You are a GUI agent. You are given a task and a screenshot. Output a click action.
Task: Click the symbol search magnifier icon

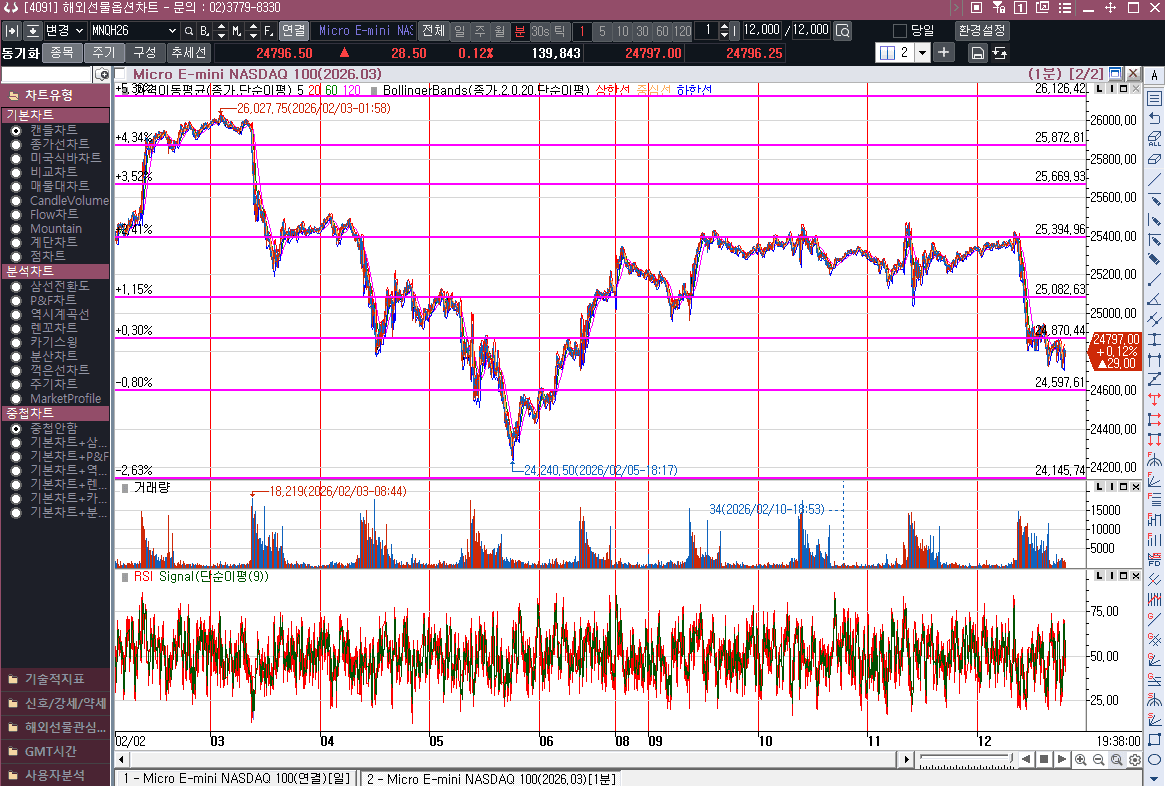click(188, 31)
